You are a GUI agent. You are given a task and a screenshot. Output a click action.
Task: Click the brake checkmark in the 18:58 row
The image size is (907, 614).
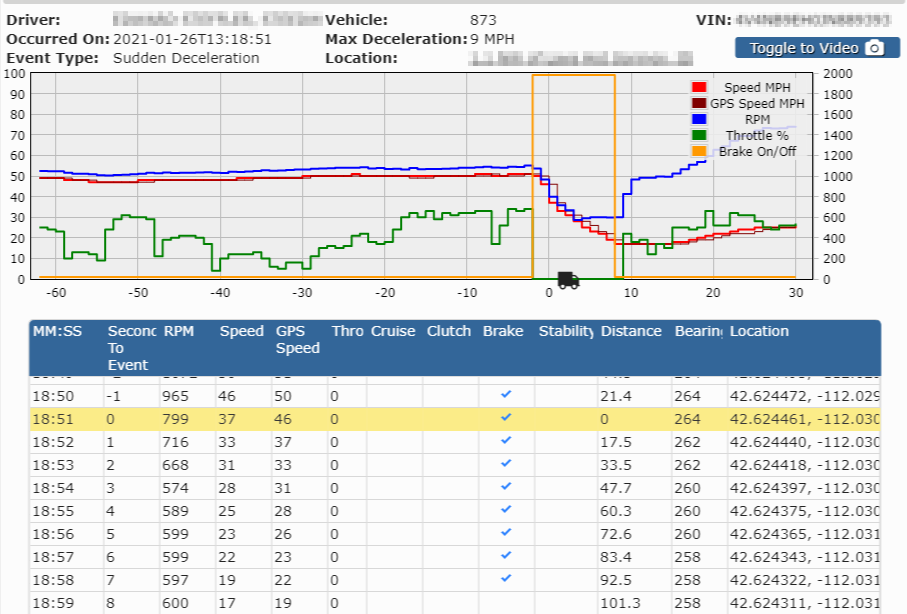(x=506, y=578)
